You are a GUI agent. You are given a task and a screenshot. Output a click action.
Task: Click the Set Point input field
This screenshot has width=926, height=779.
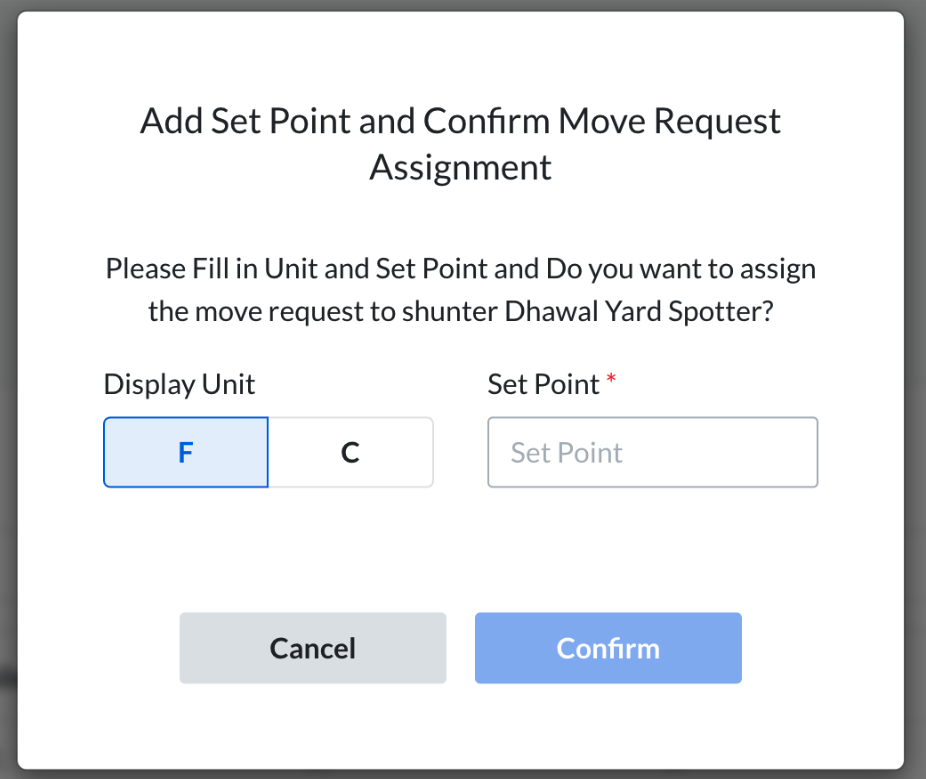652,452
